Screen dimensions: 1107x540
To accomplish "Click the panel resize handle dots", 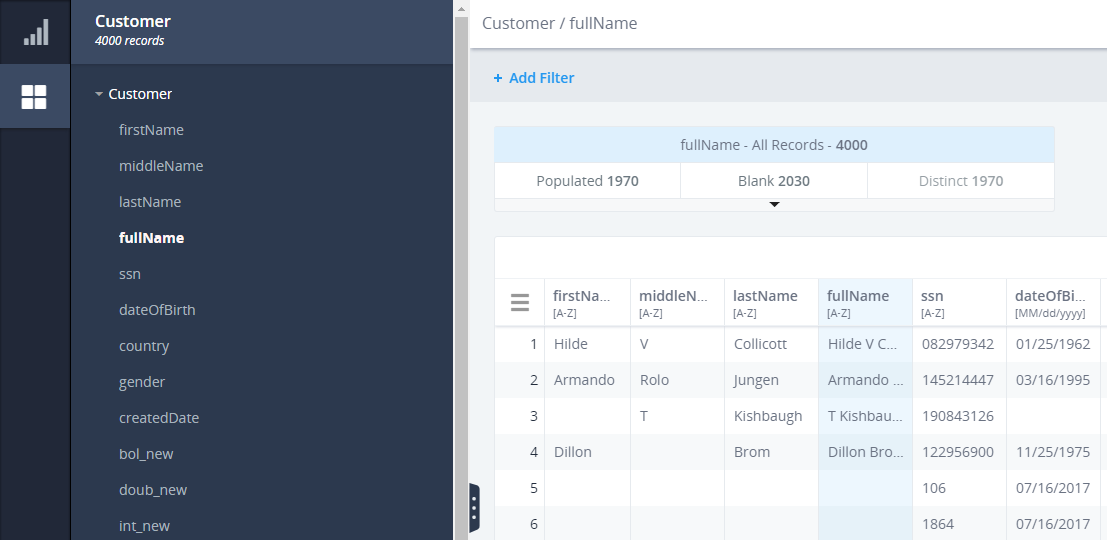I will point(474,508).
